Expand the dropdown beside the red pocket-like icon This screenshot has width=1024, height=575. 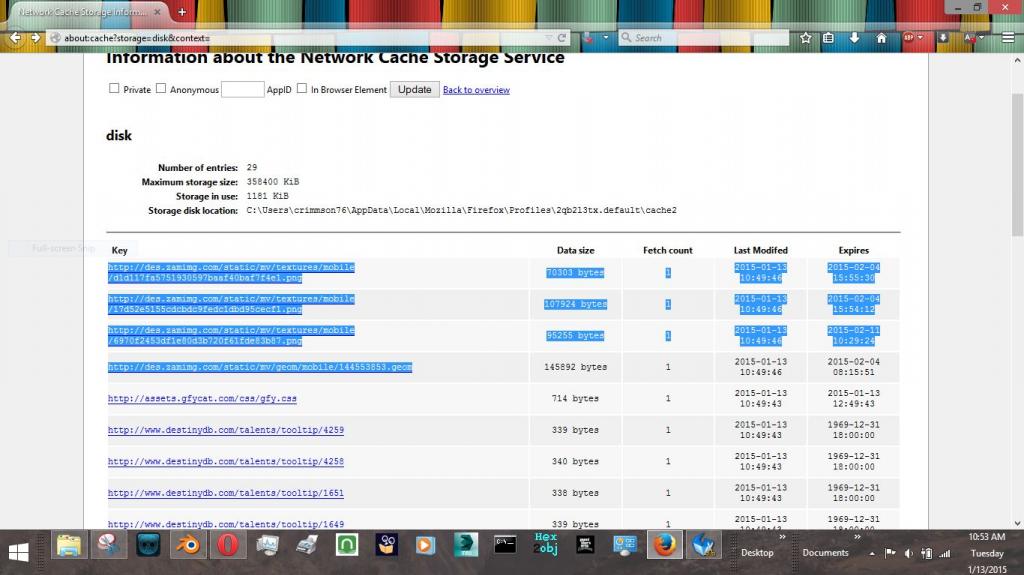point(605,38)
